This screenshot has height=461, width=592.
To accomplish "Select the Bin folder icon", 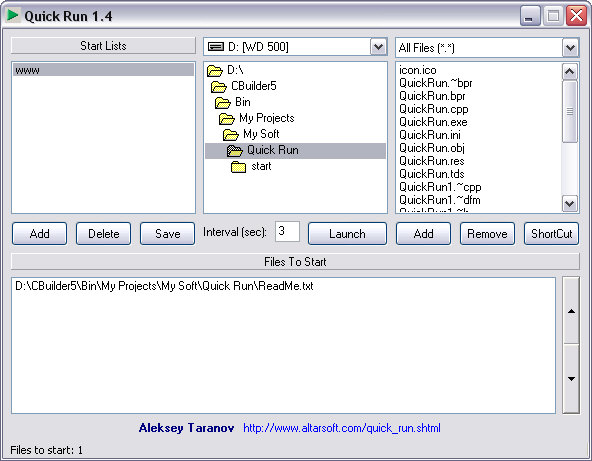I will pos(222,102).
